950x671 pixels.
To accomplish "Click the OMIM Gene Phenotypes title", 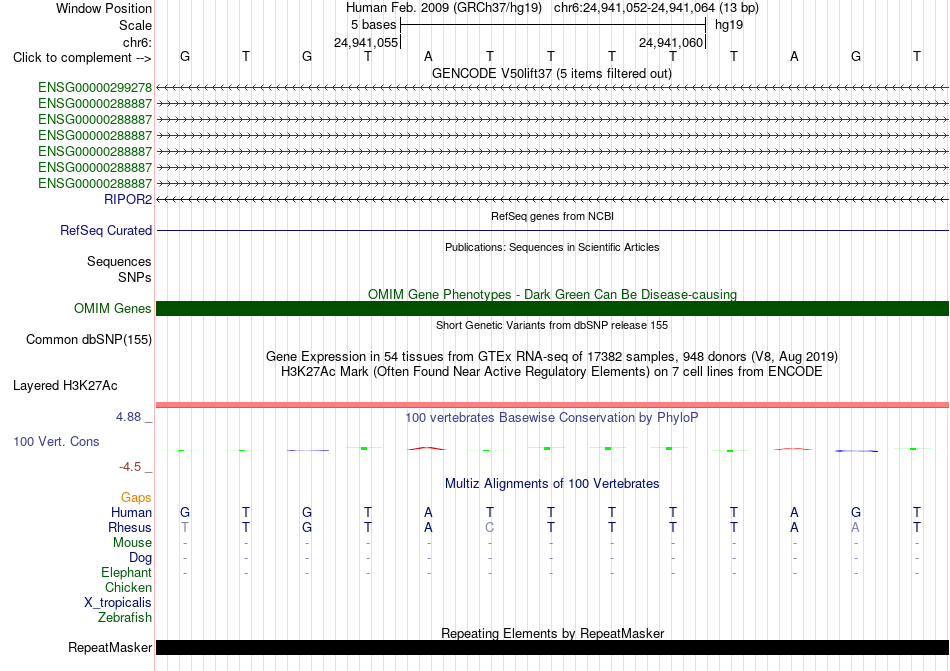I will 552,294.
